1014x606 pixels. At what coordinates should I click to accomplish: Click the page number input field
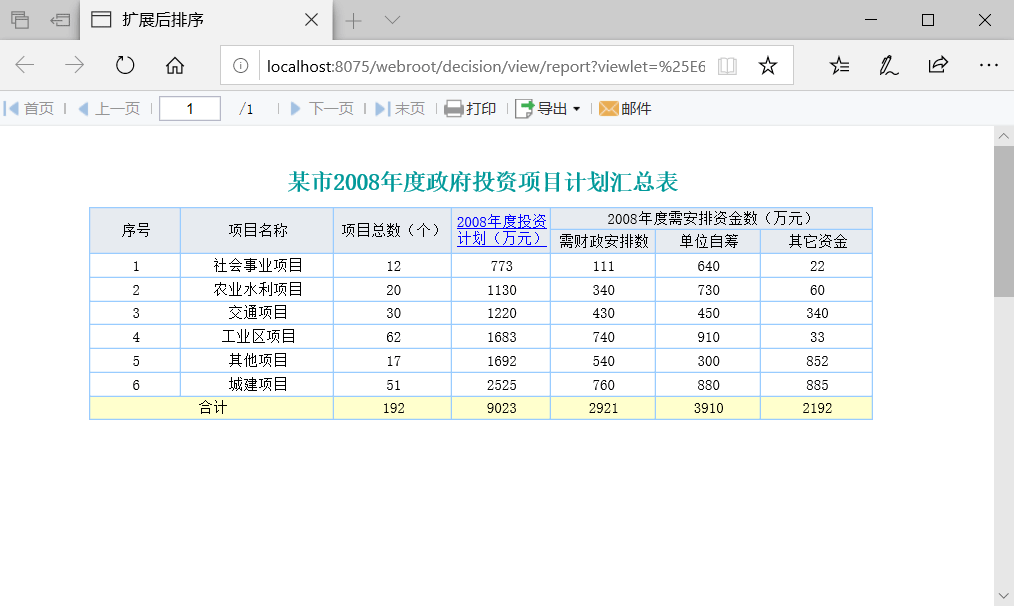pyautogui.click(x=189, y=109)
